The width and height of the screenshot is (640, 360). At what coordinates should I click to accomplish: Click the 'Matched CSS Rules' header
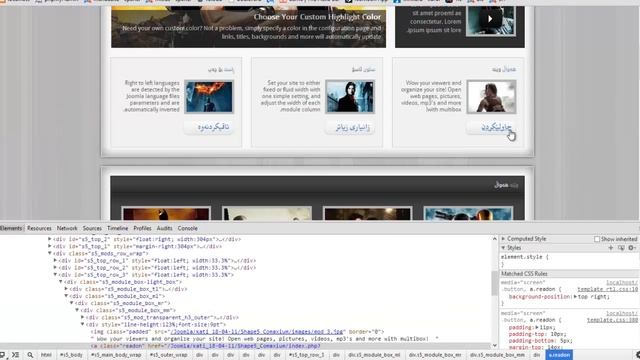pyautogui.click(x=569, y=274)
